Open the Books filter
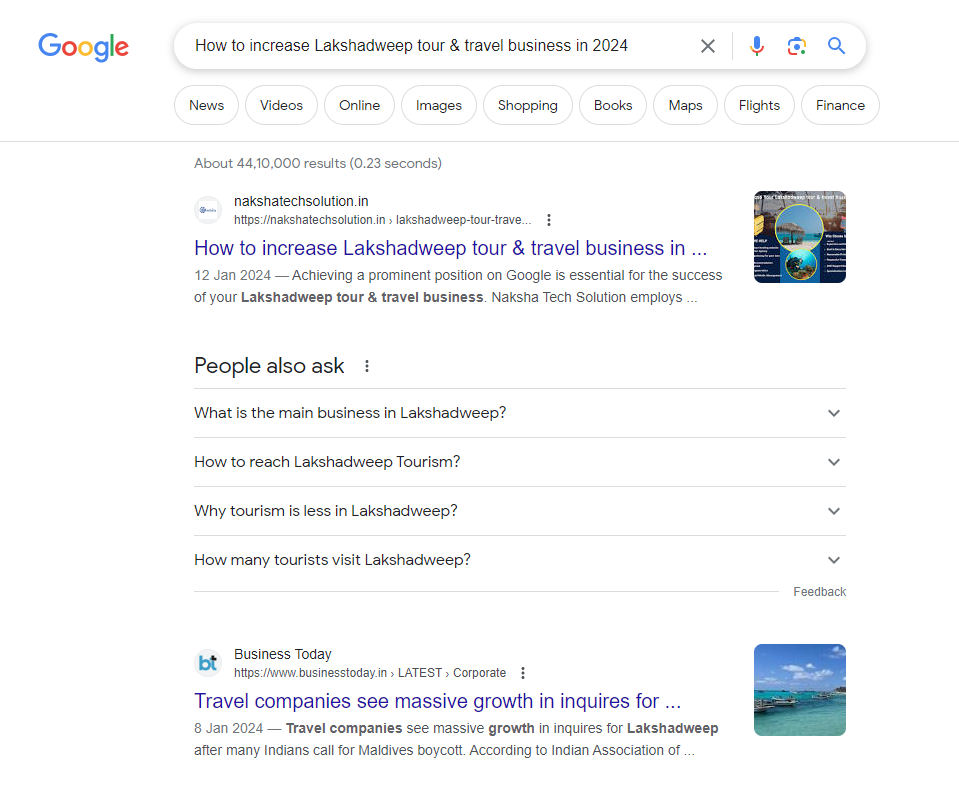 point(613,105)
